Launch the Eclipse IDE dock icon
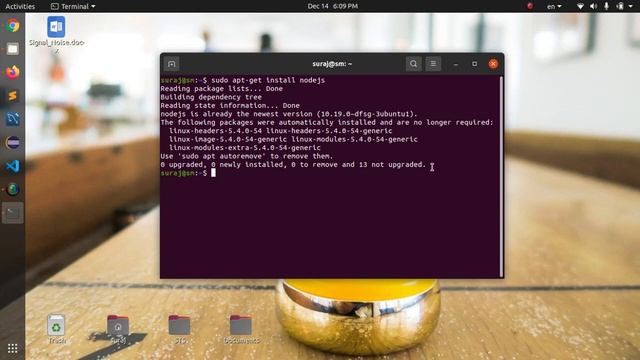 (x=13, y=142)
